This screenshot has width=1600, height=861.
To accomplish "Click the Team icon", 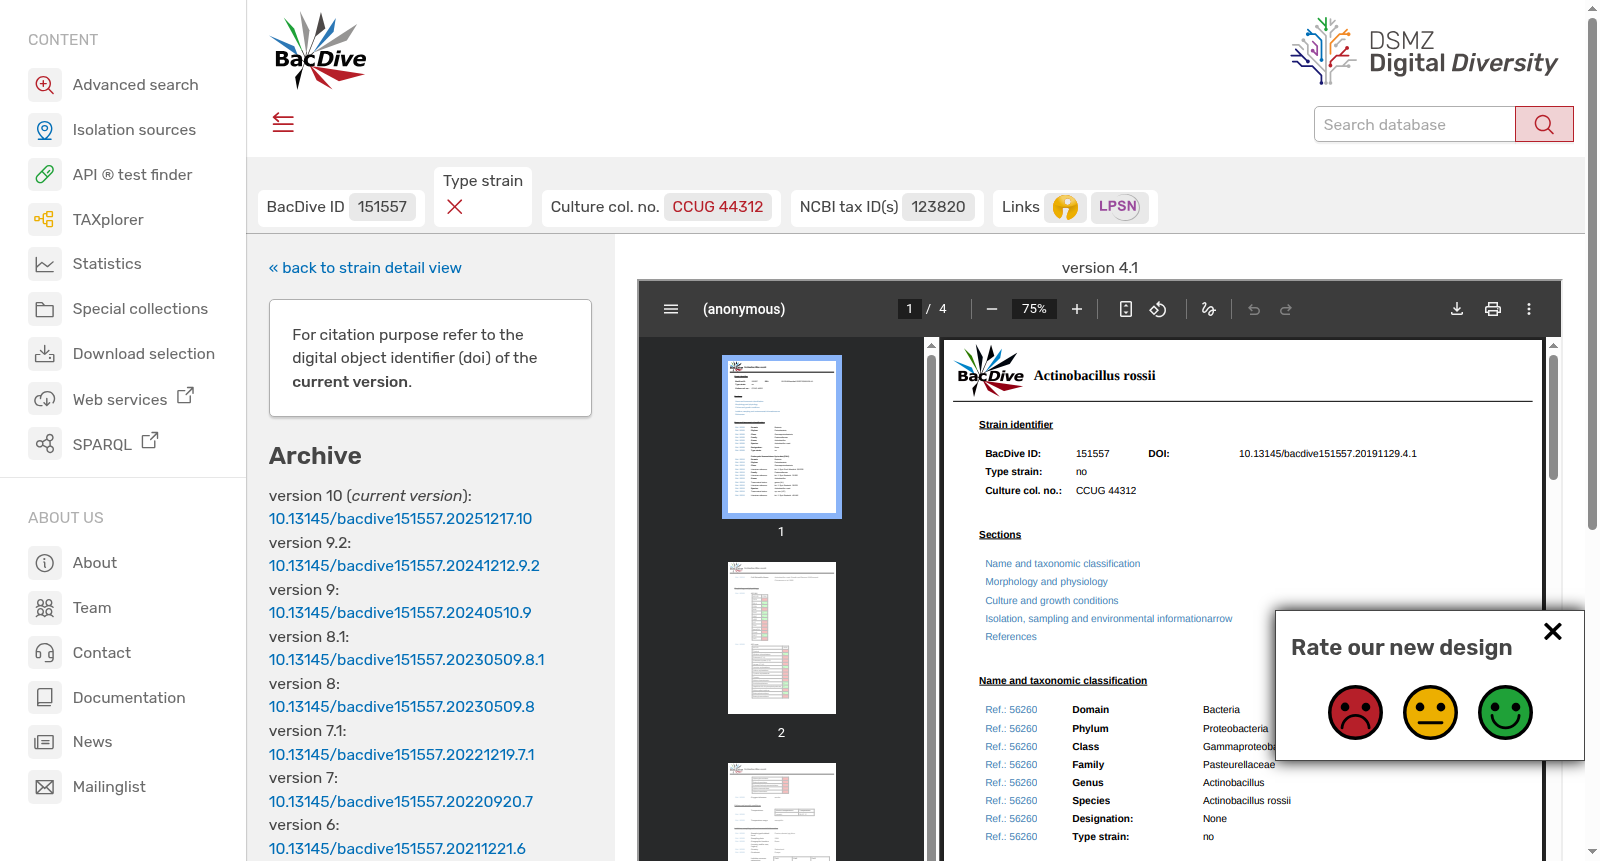I will (45, 608).
